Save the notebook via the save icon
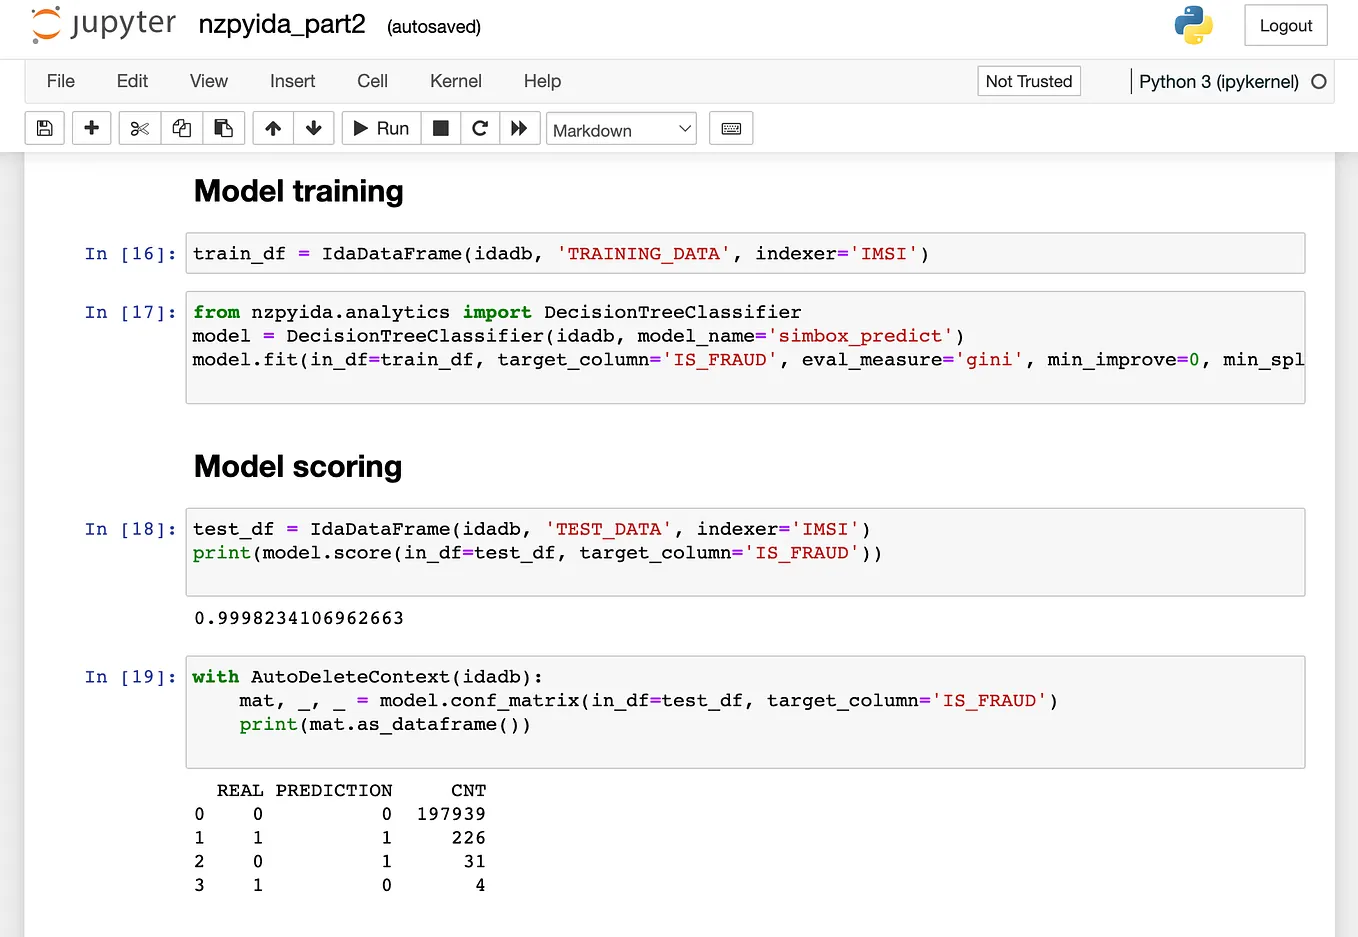The height and width of the screenshot is (937, 1358). (44, 128)
